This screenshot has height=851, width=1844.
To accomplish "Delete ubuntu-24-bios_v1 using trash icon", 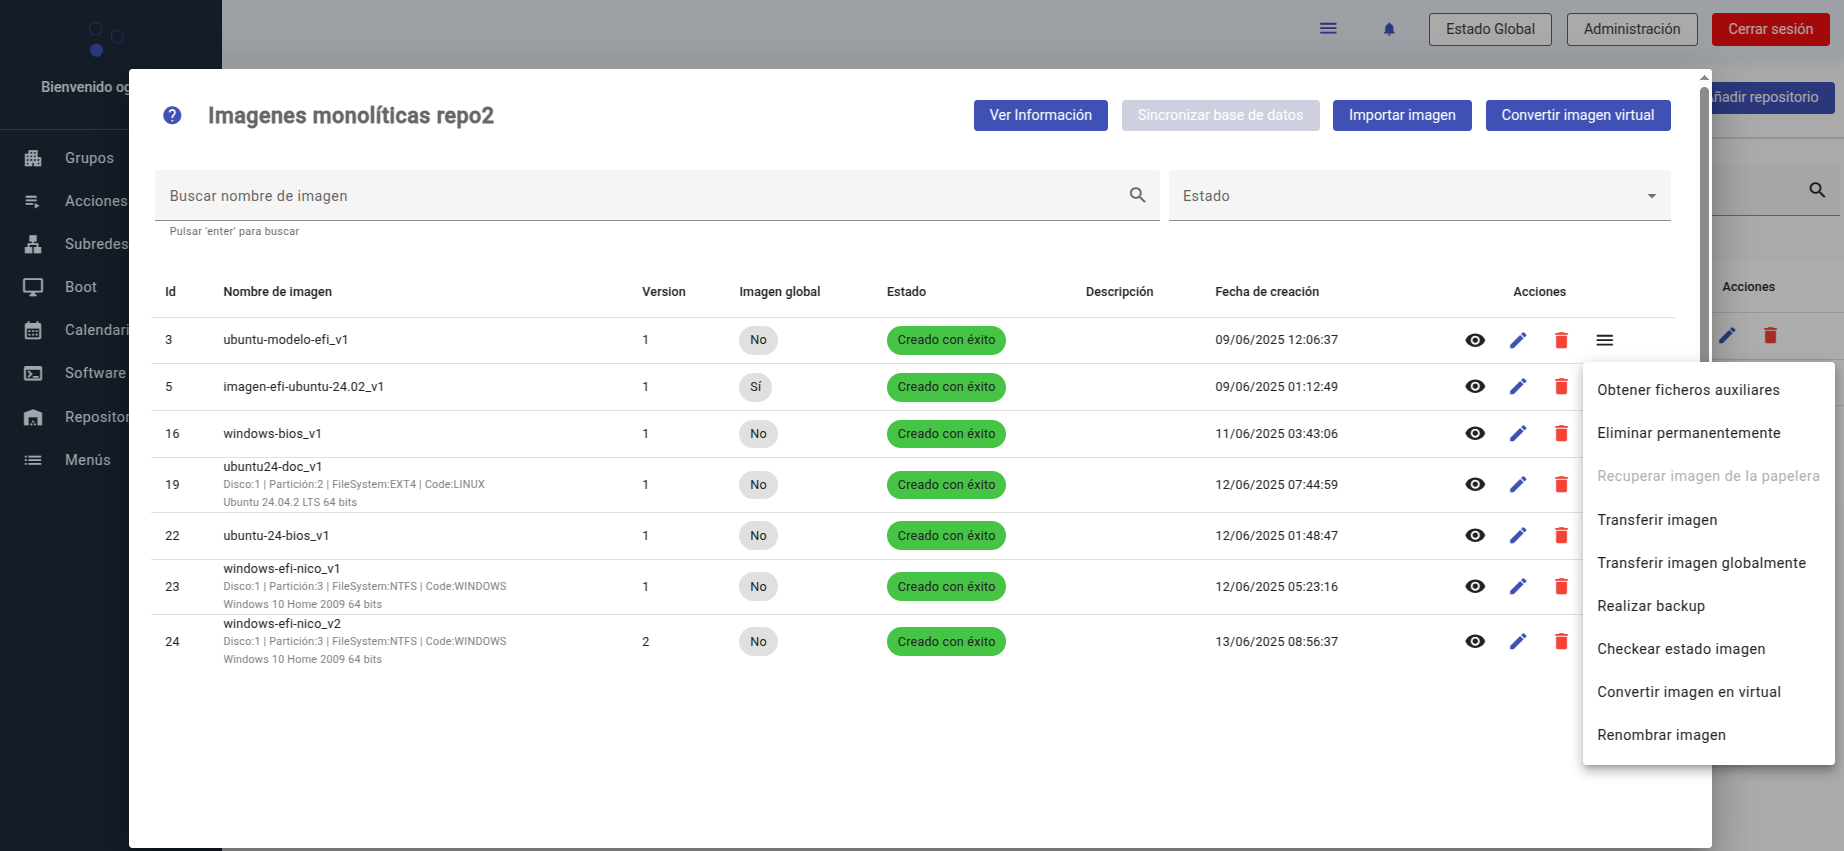I will 1561,536.
